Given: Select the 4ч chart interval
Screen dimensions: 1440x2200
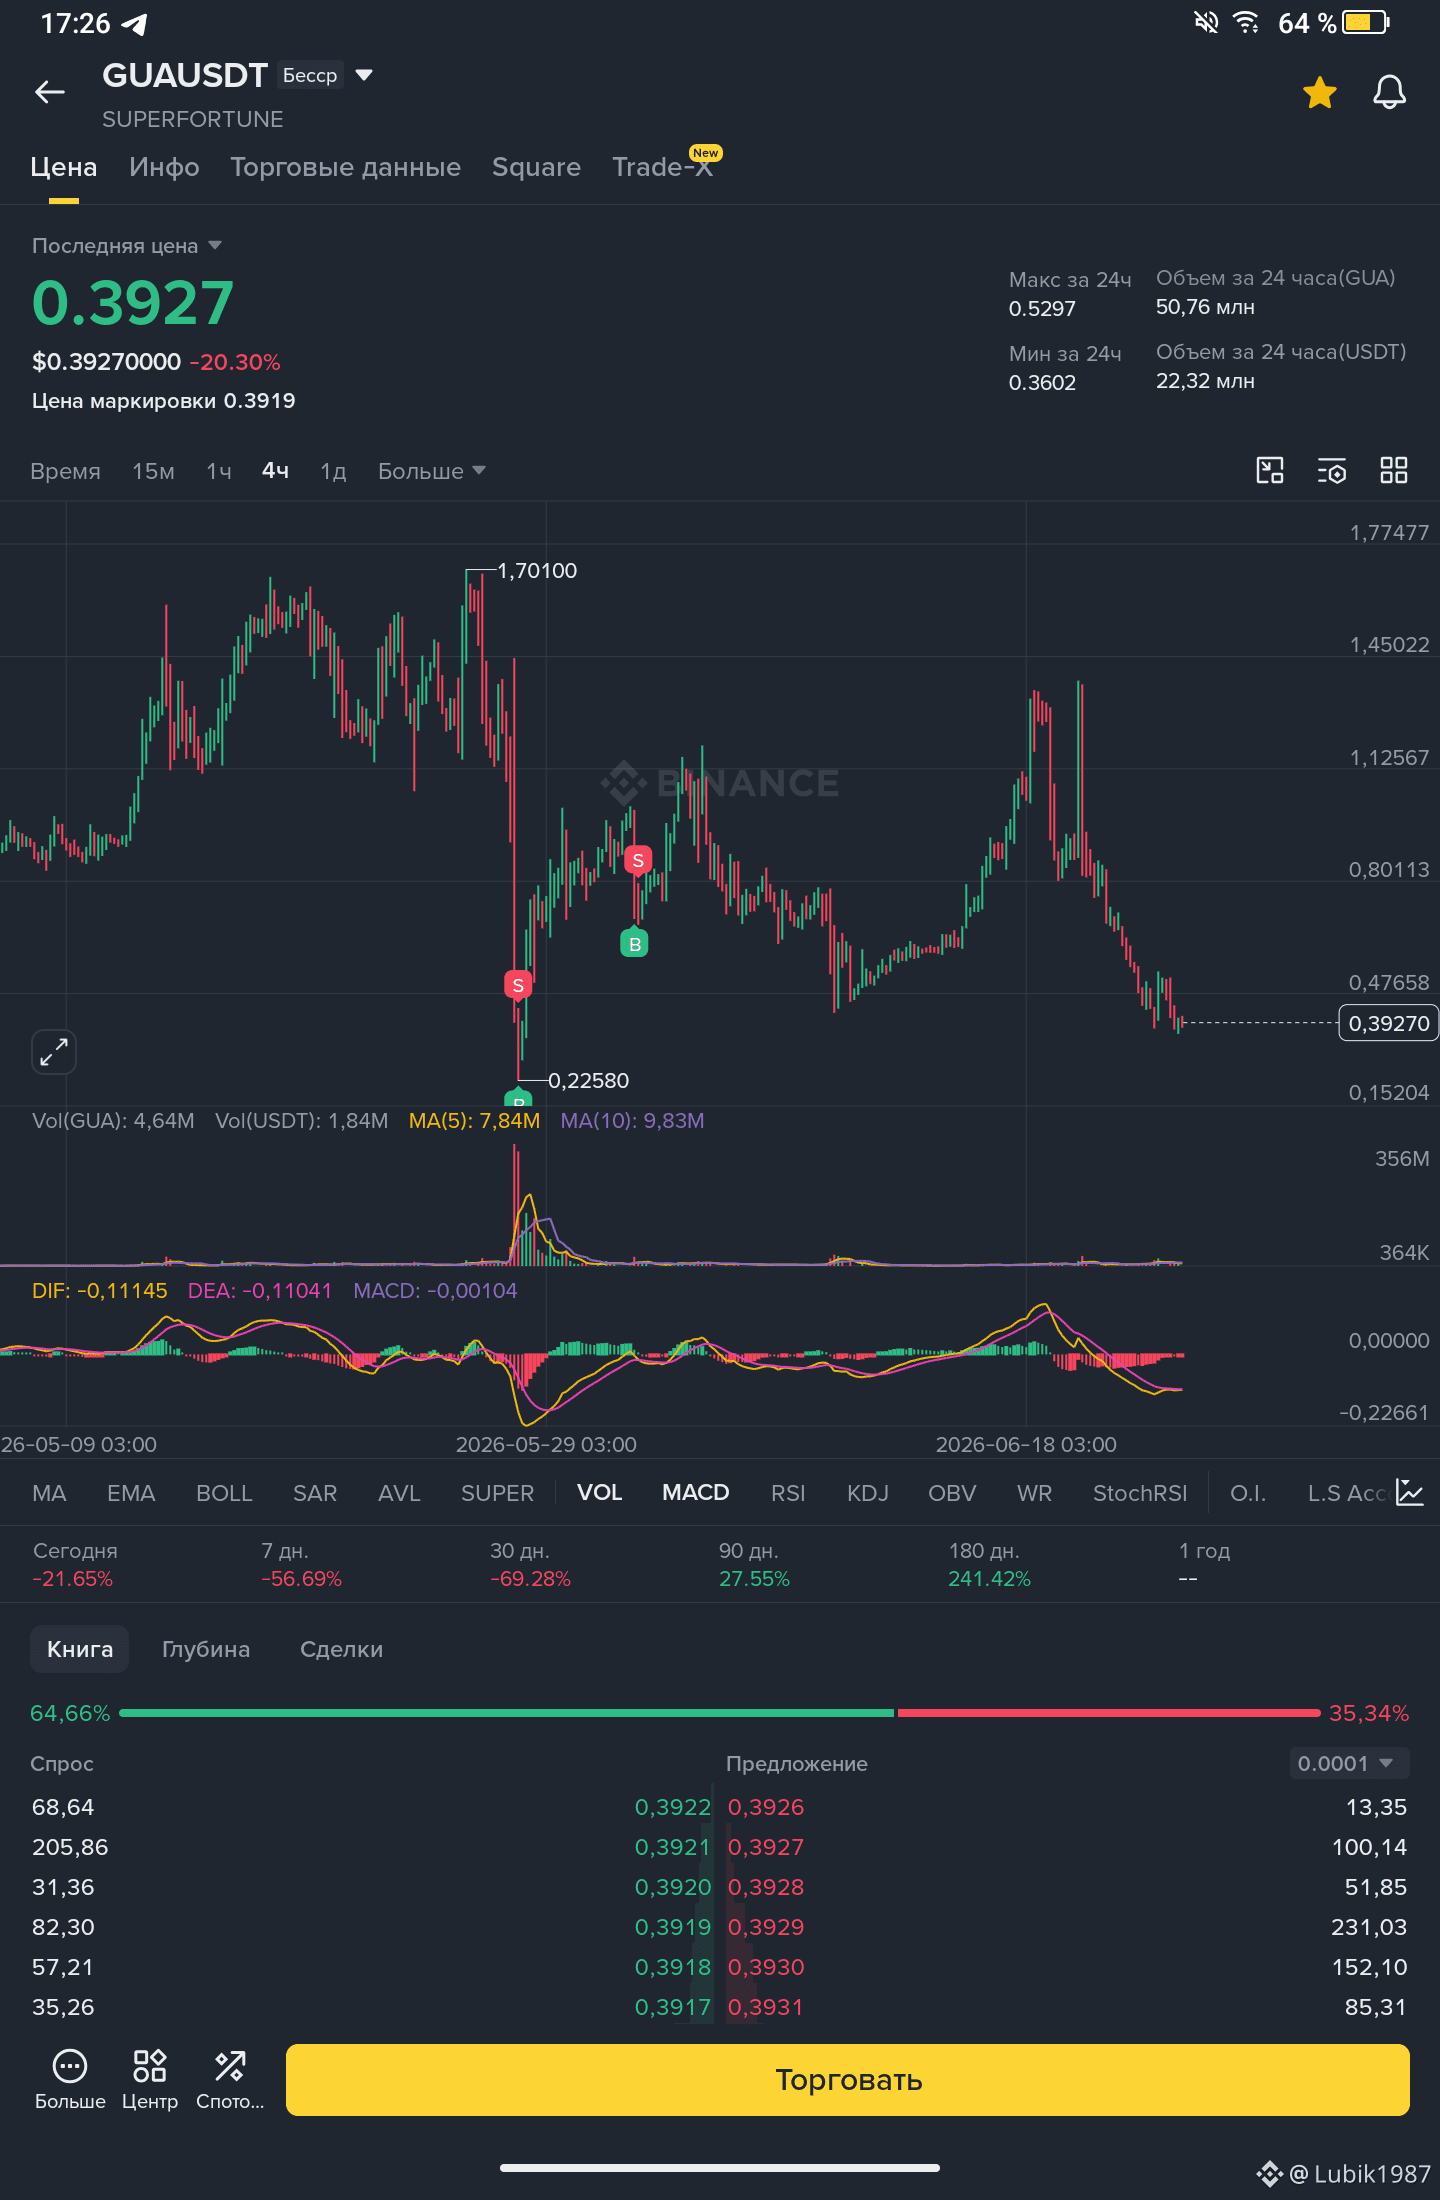Looking at the screenshot, I should tap(275, 471).
